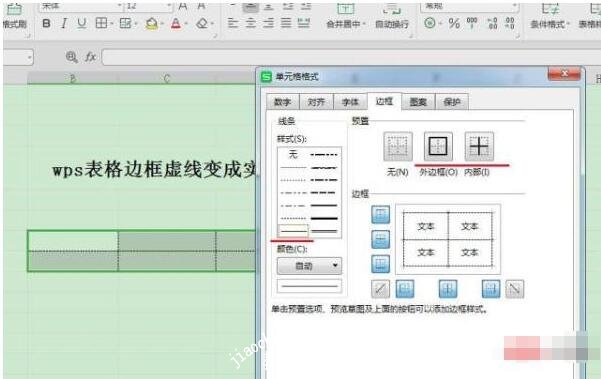601x379 pixels.
Task: Click the 外边框(O) outline preset
Action: [438, 146]
